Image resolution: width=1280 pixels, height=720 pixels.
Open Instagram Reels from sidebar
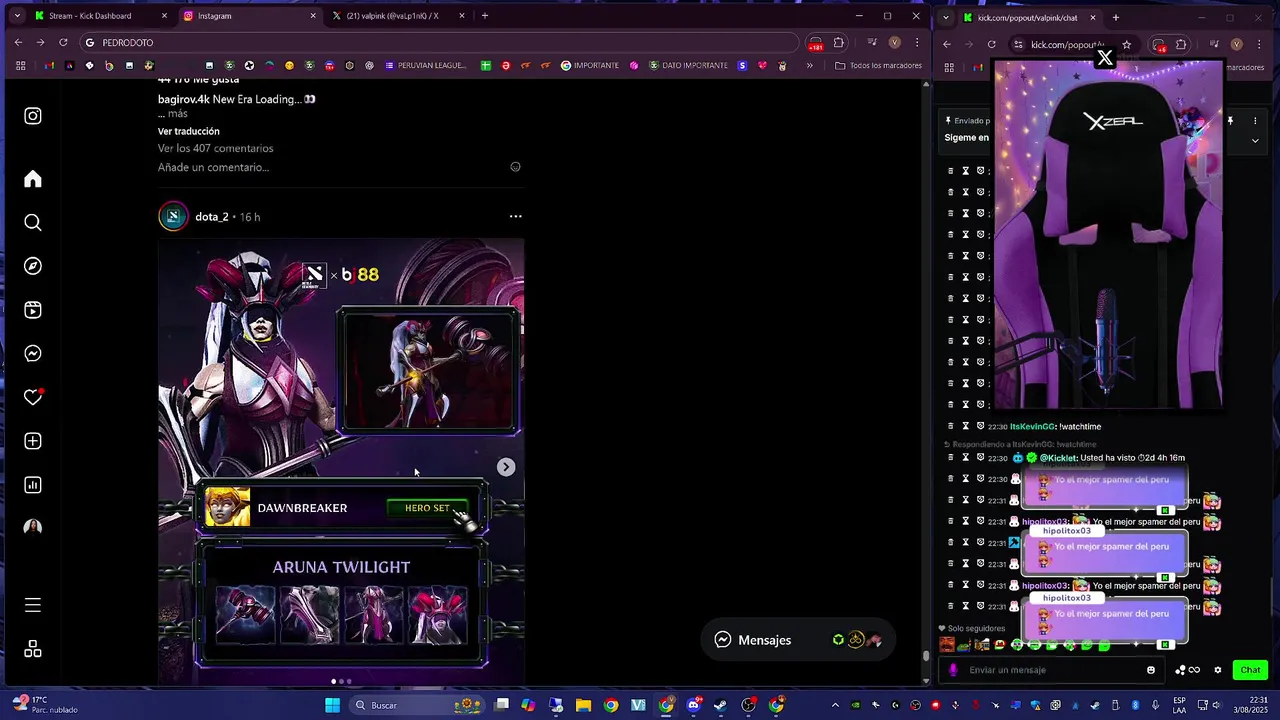(x=33, y=310)
